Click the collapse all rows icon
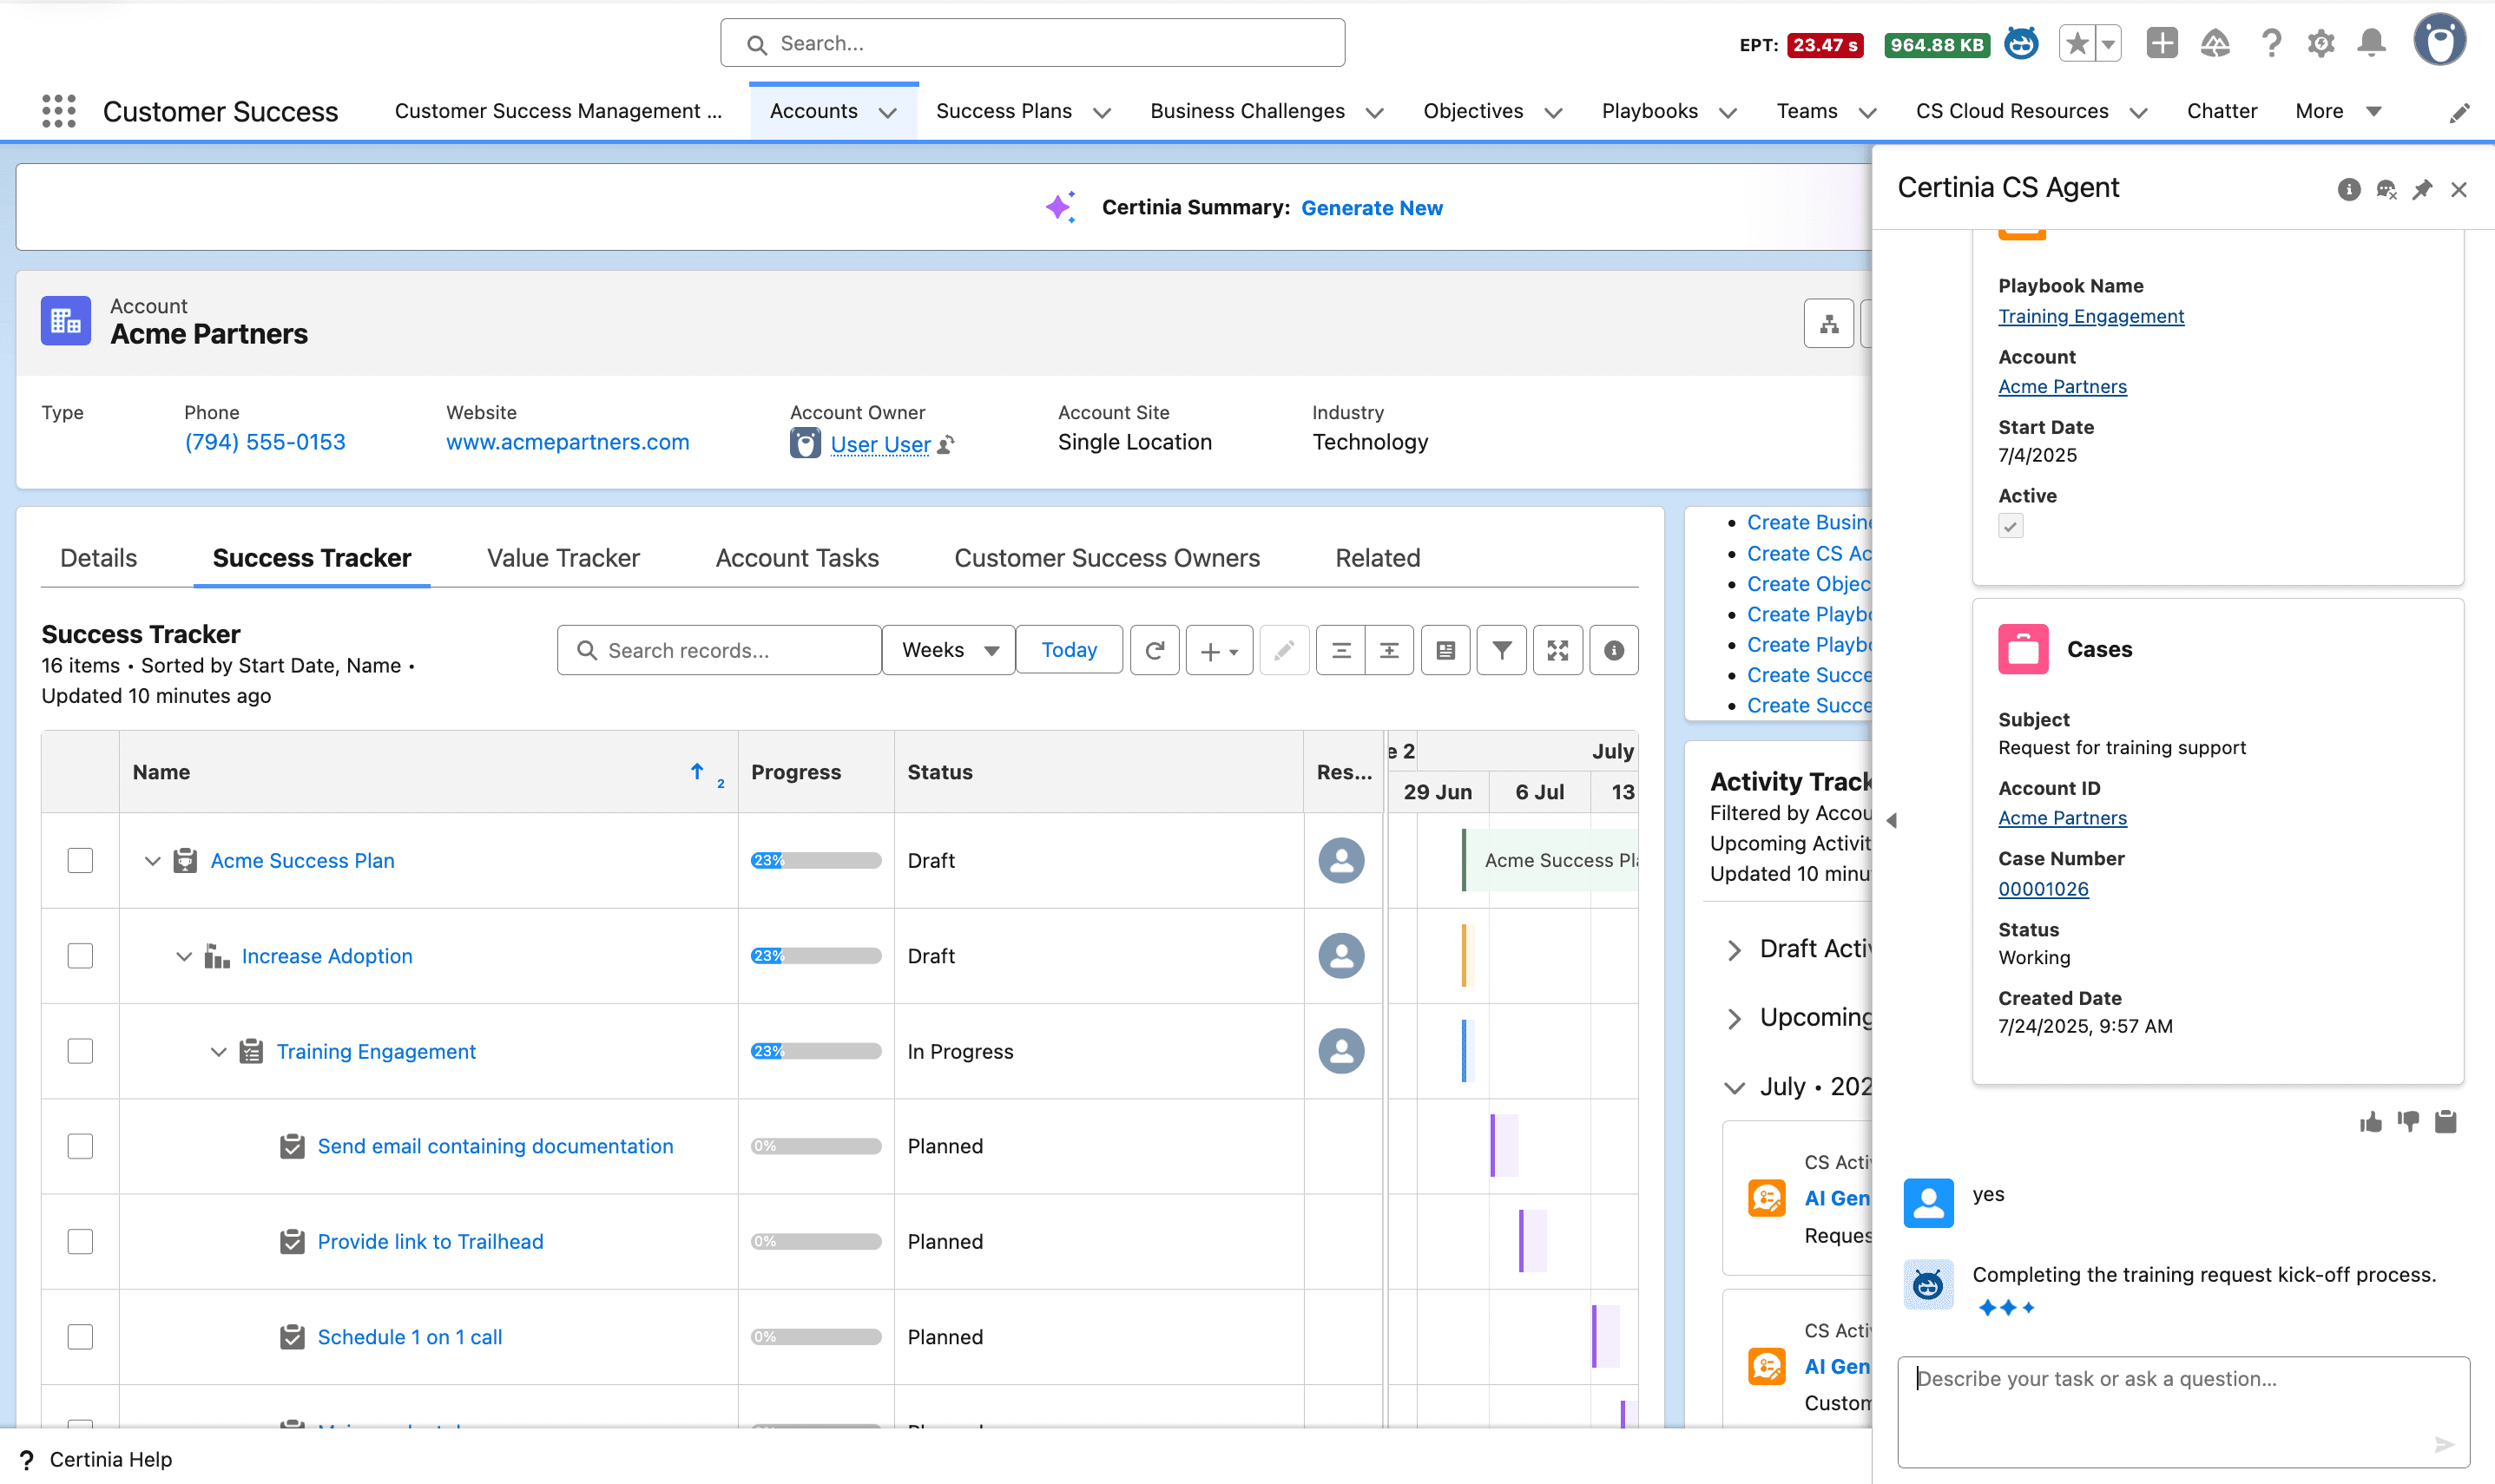Viewport: 2495px width, 1484px height. 1341,650
